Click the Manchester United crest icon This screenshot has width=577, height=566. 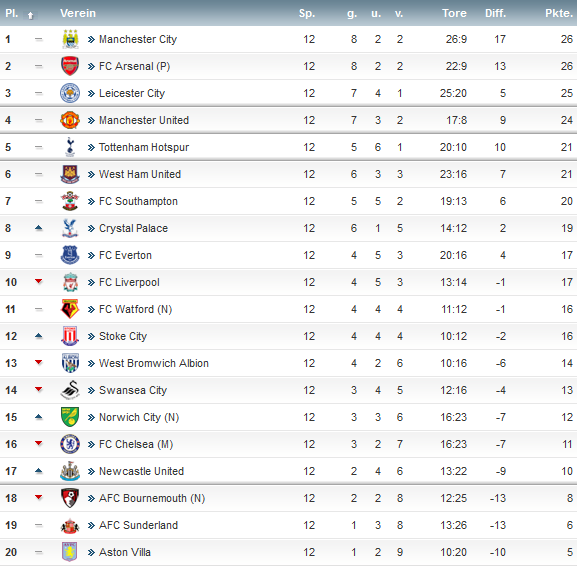[x=70, y=120]
